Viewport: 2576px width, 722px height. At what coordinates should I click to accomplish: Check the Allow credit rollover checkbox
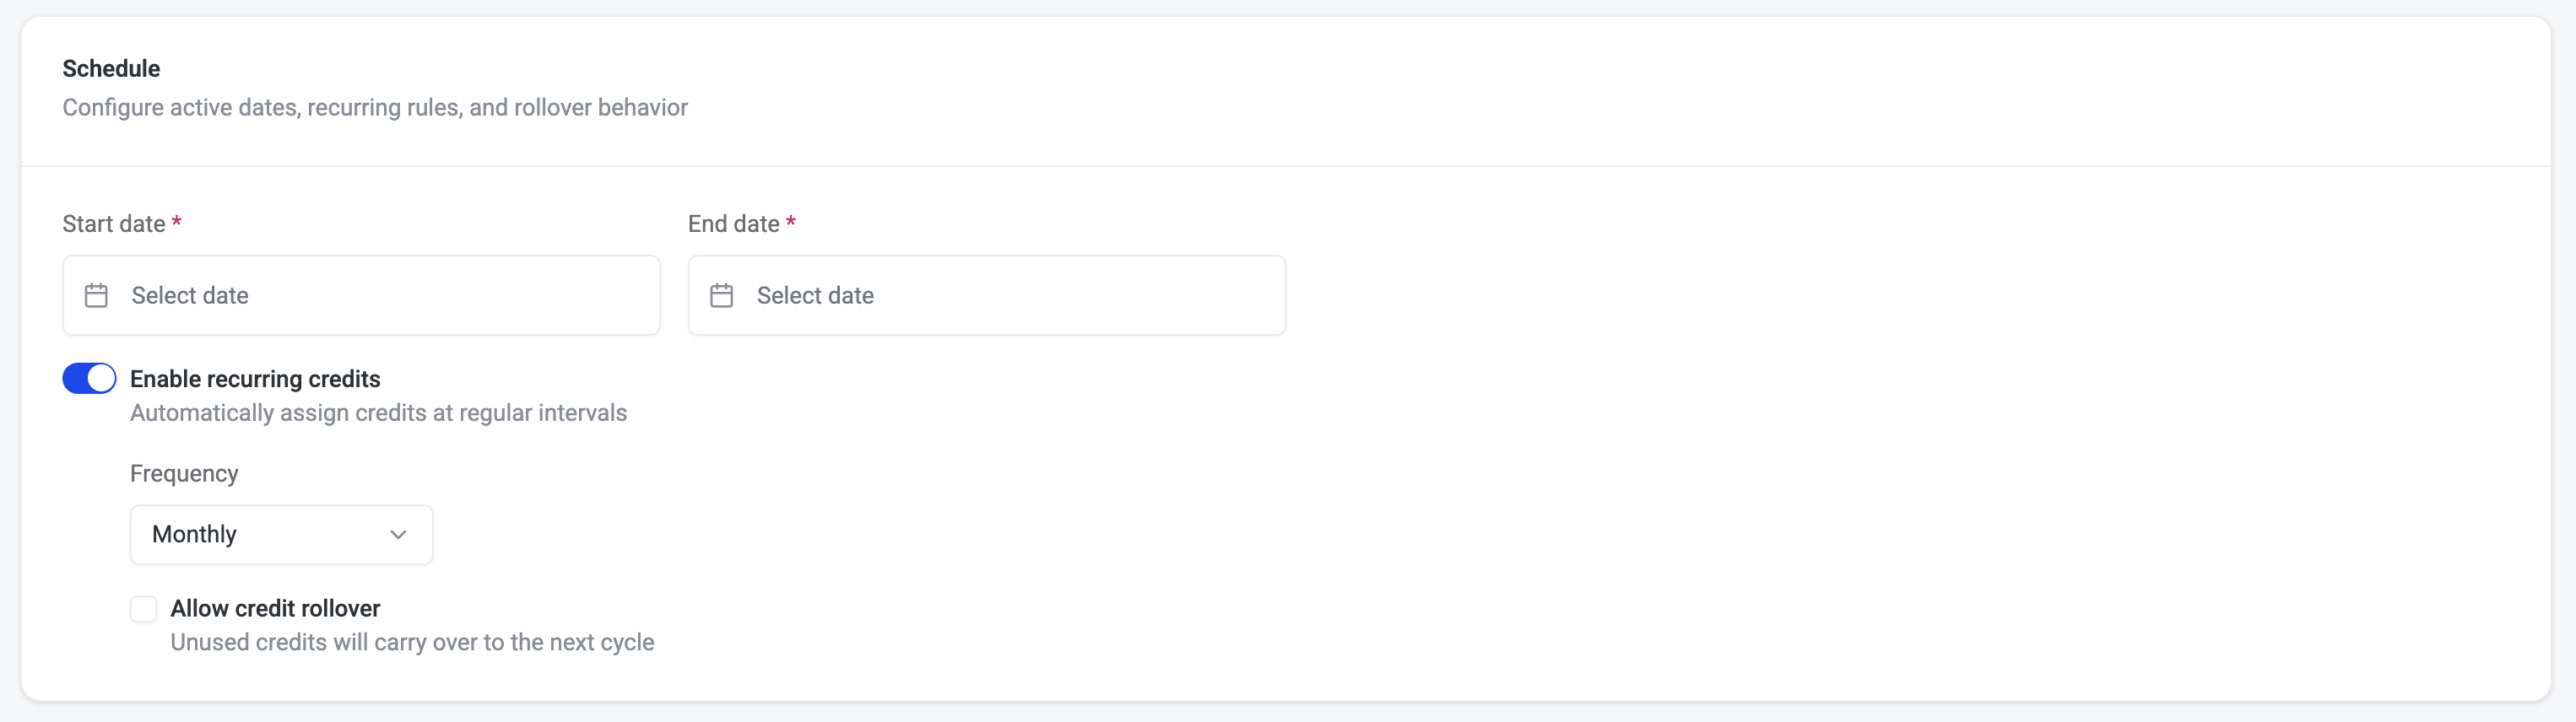(x=144, y=608)
